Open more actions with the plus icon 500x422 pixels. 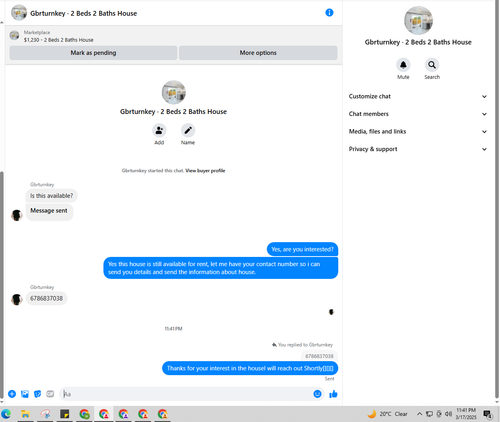(12, 394)
